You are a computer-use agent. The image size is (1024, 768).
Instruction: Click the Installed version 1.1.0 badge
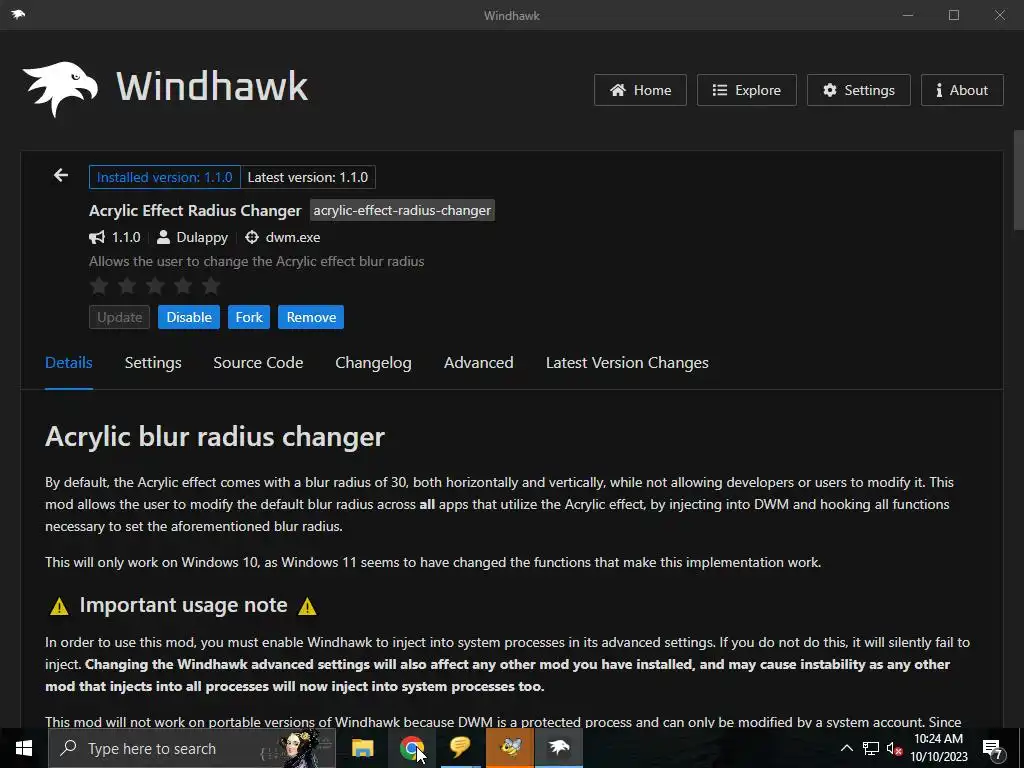[x=165, y=177]
